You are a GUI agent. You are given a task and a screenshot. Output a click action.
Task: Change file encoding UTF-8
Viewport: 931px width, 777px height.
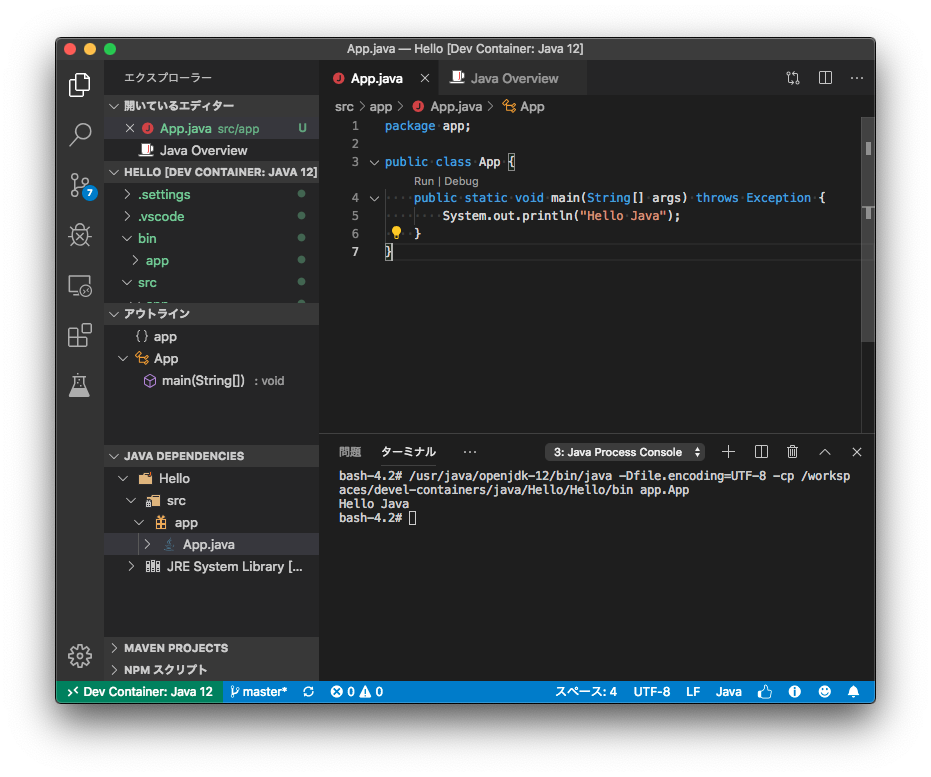coord(651,692)
